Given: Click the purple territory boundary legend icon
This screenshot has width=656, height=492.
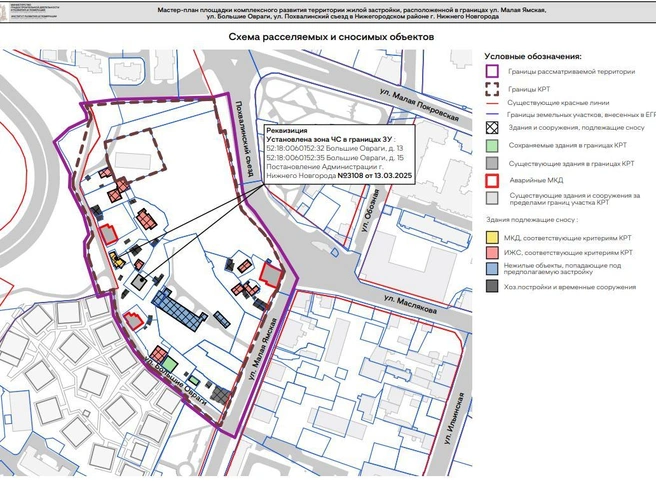Looking at the screenshot, I should (492, 72).
